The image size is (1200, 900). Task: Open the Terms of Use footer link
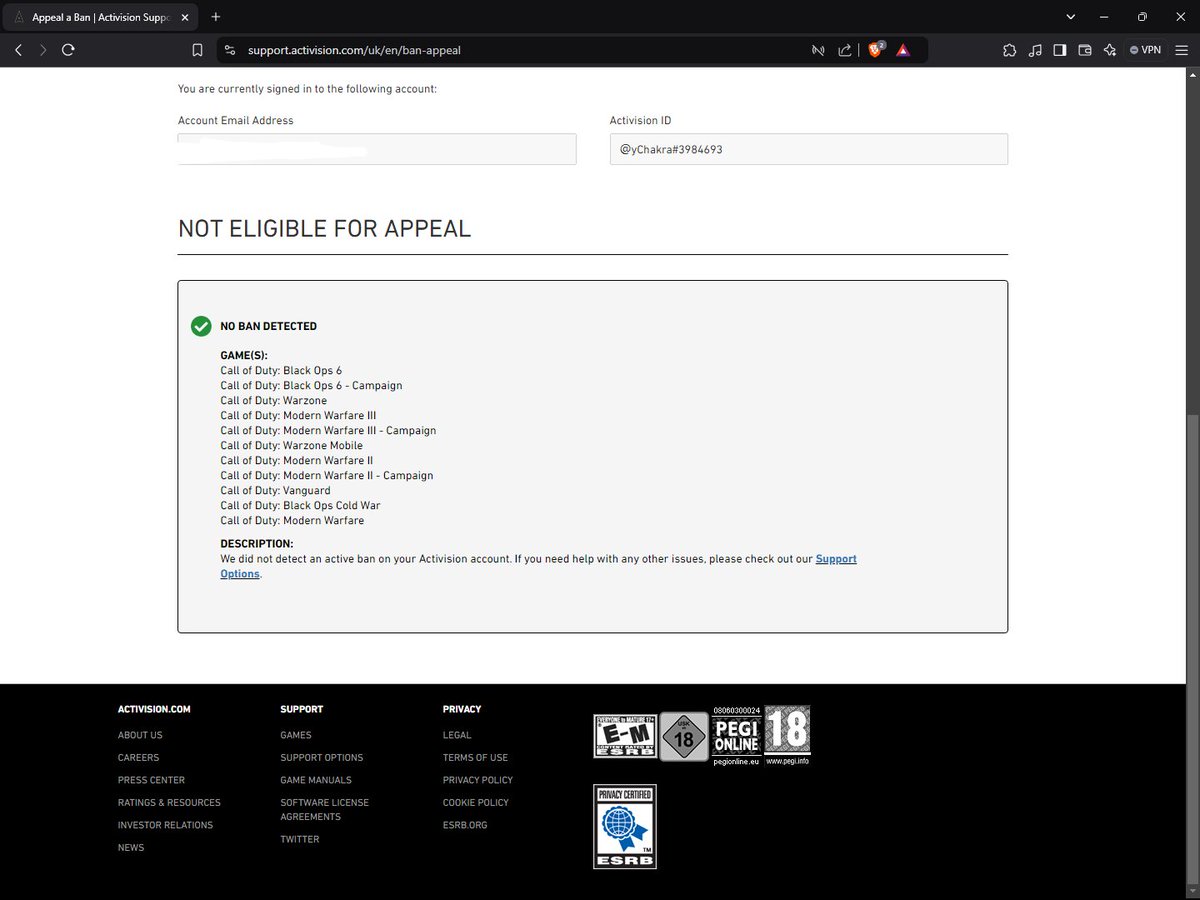point(475,758)
